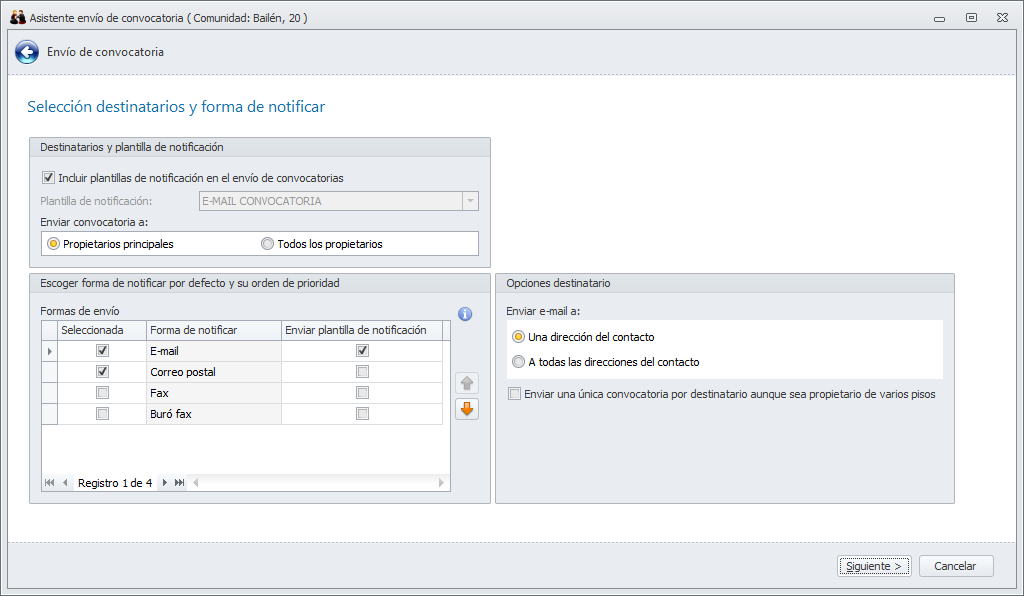Choose 'A todas las direcciones del contacto'
Viewport: 1024px width, 596px height.
click(518, 362)
